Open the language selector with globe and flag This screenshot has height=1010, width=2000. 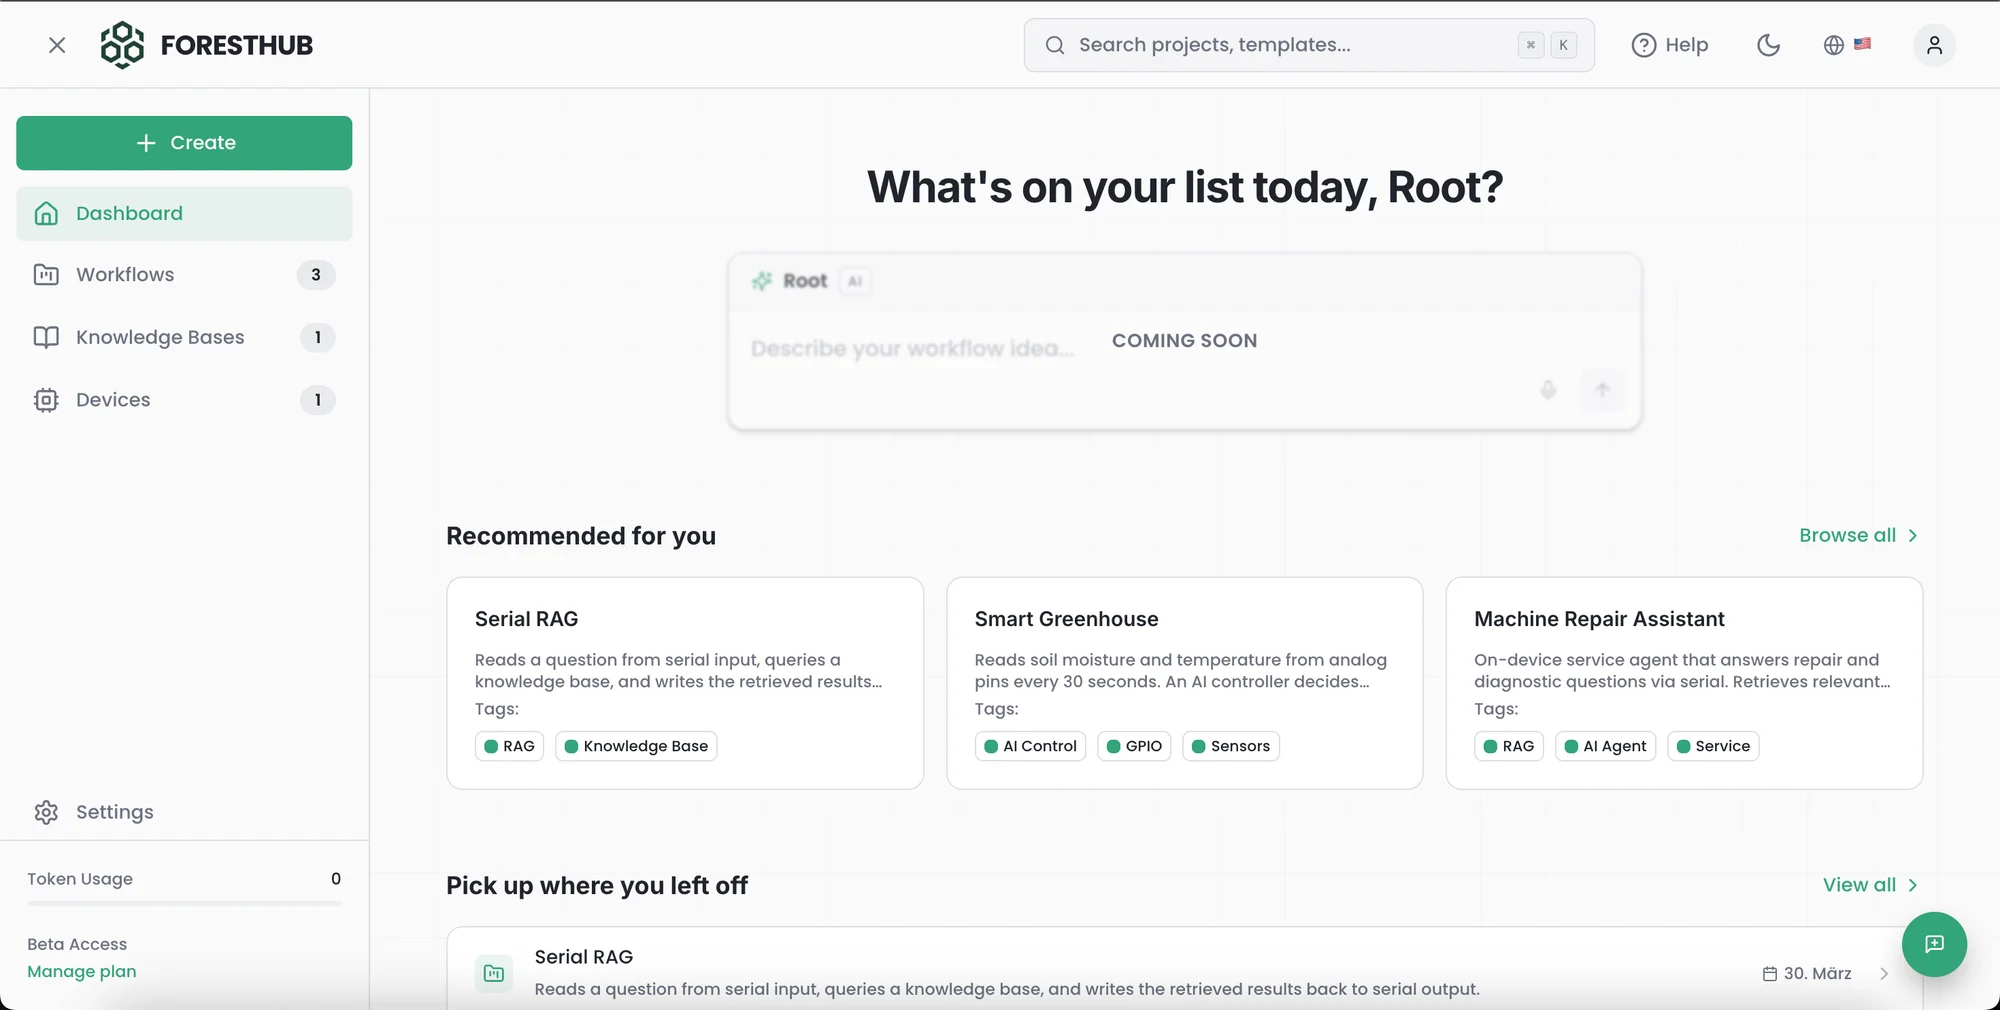[x=1847, y=45]
